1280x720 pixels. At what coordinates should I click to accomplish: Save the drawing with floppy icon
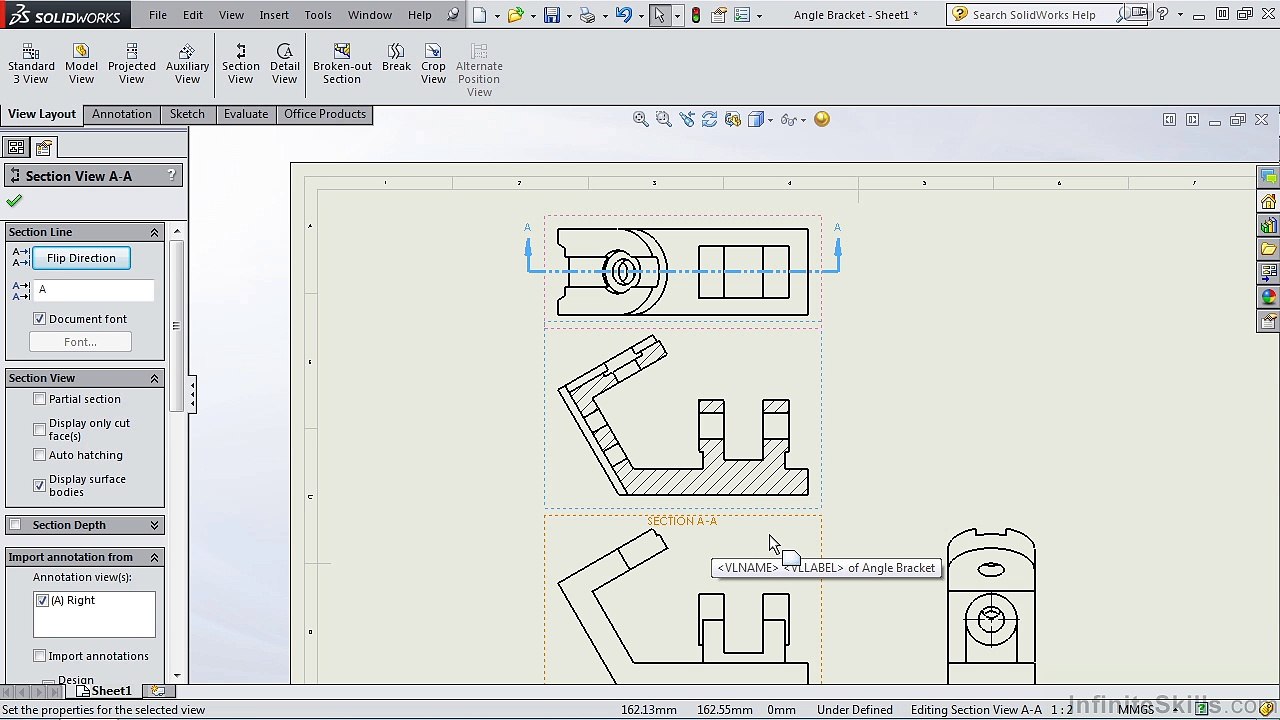point(551,15)
